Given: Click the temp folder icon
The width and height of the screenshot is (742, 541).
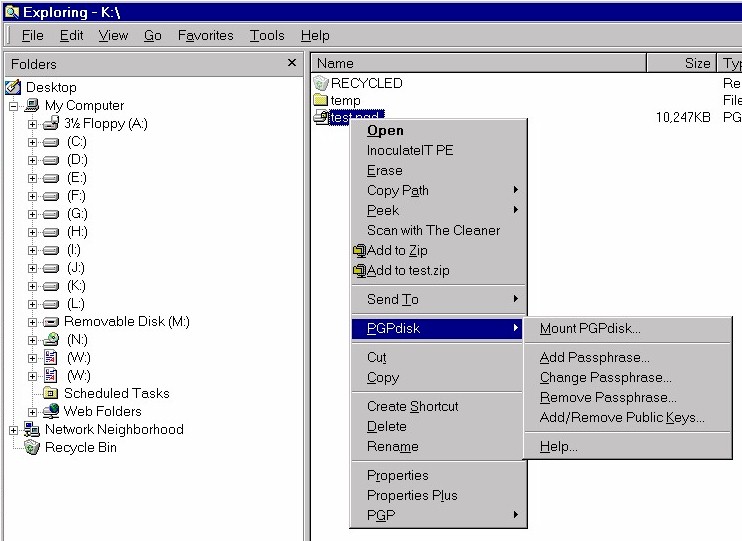Looking at the screenshot, I should [x=321, y=100].
